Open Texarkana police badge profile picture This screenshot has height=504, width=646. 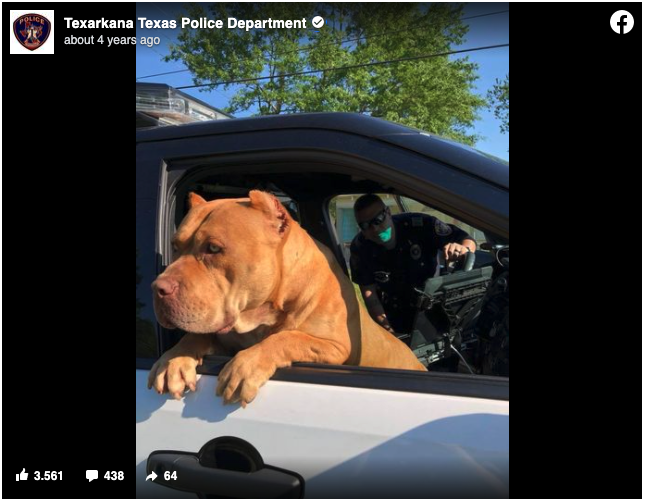pos(32,32)
